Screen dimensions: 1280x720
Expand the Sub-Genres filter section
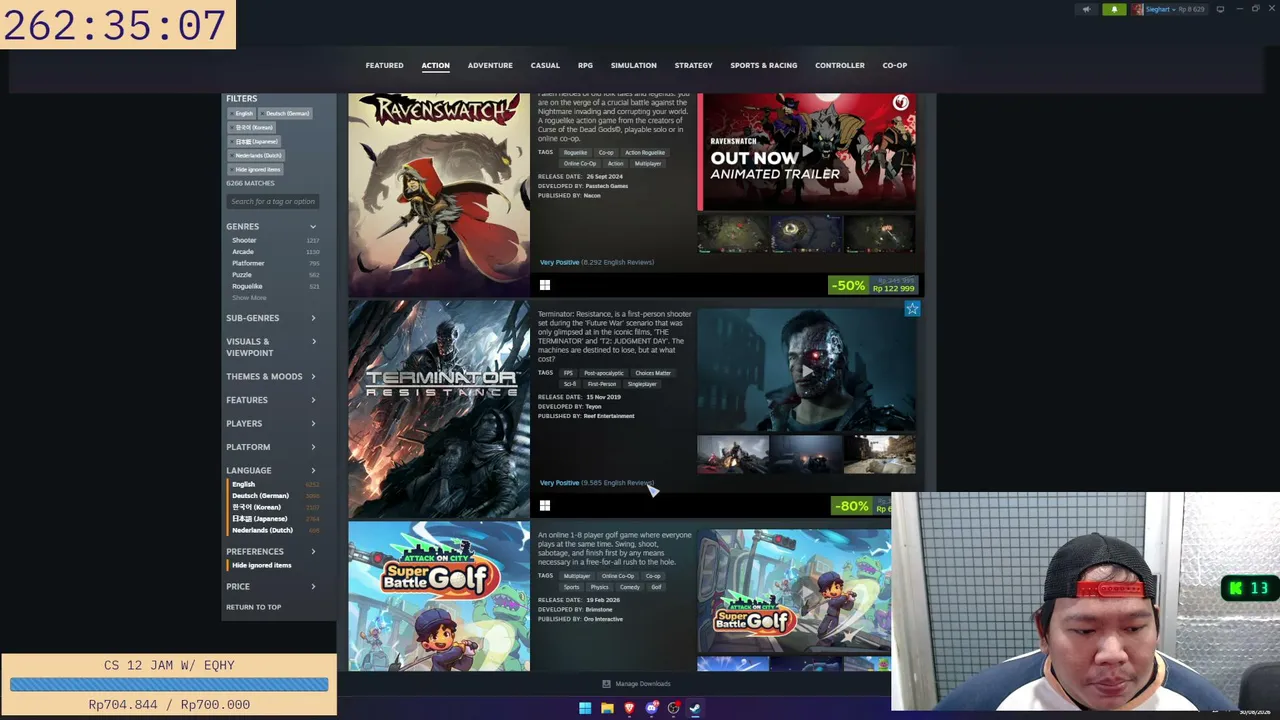tap(271, 318)
